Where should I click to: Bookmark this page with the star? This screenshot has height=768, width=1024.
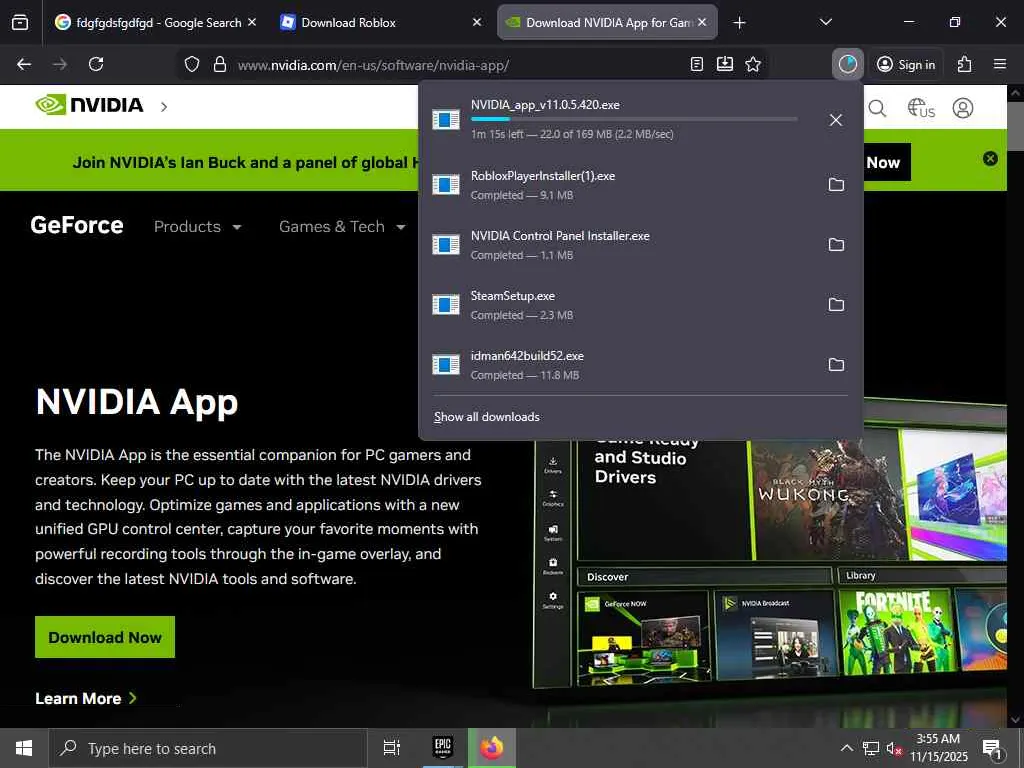[753, 64]
